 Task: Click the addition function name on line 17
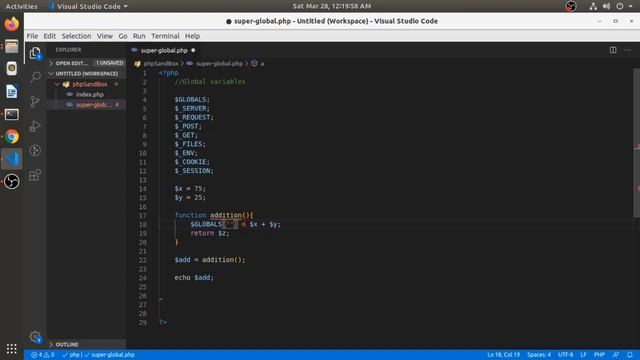click(x=226, y=215)
